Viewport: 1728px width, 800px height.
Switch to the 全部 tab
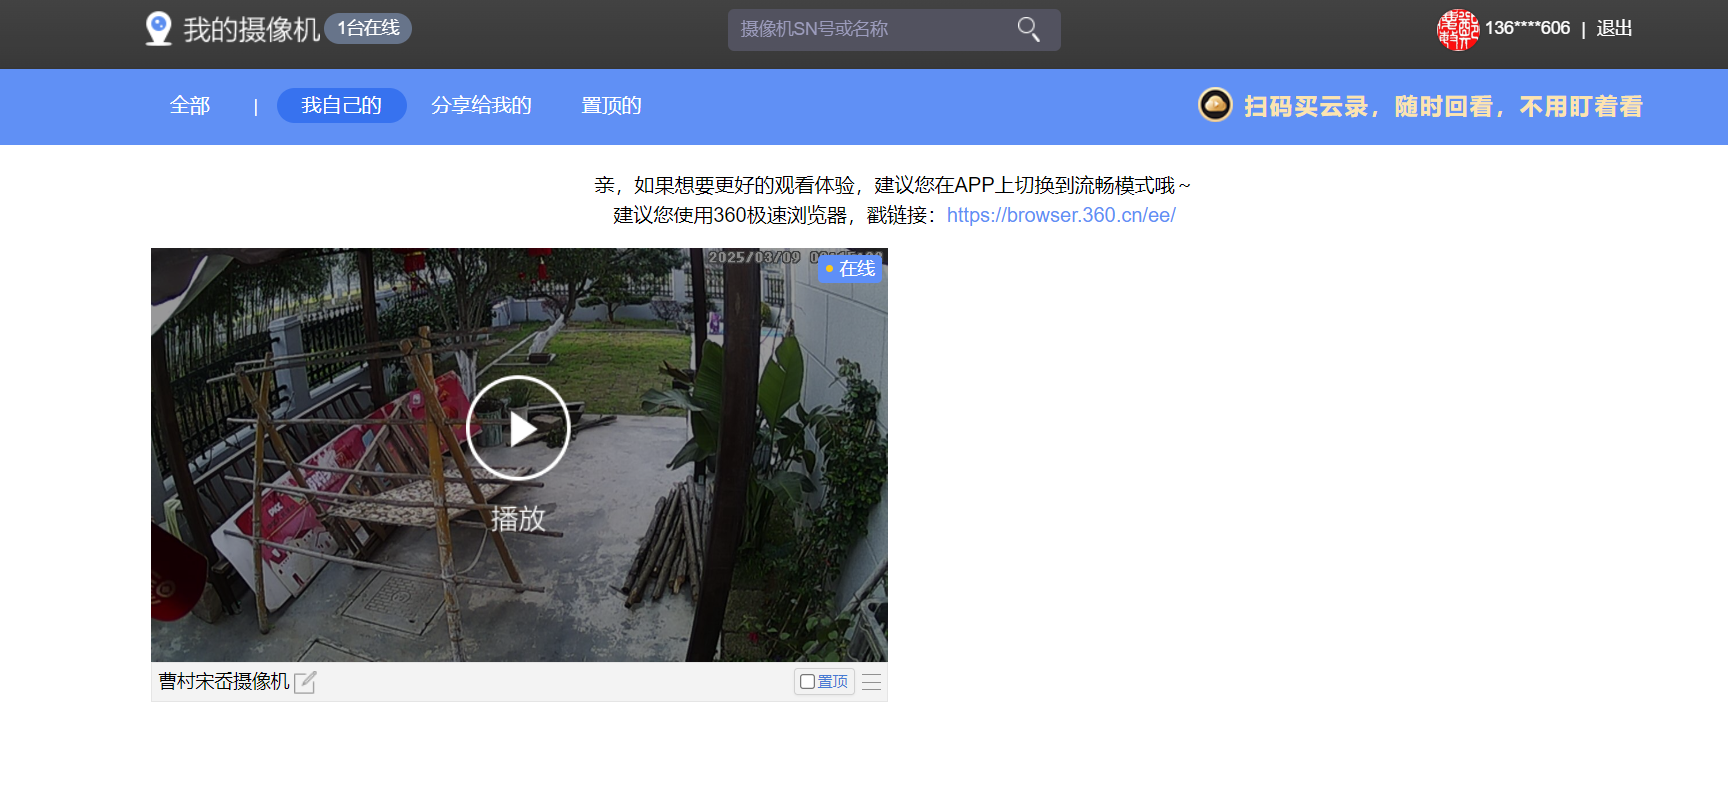[x=190, y=106]
